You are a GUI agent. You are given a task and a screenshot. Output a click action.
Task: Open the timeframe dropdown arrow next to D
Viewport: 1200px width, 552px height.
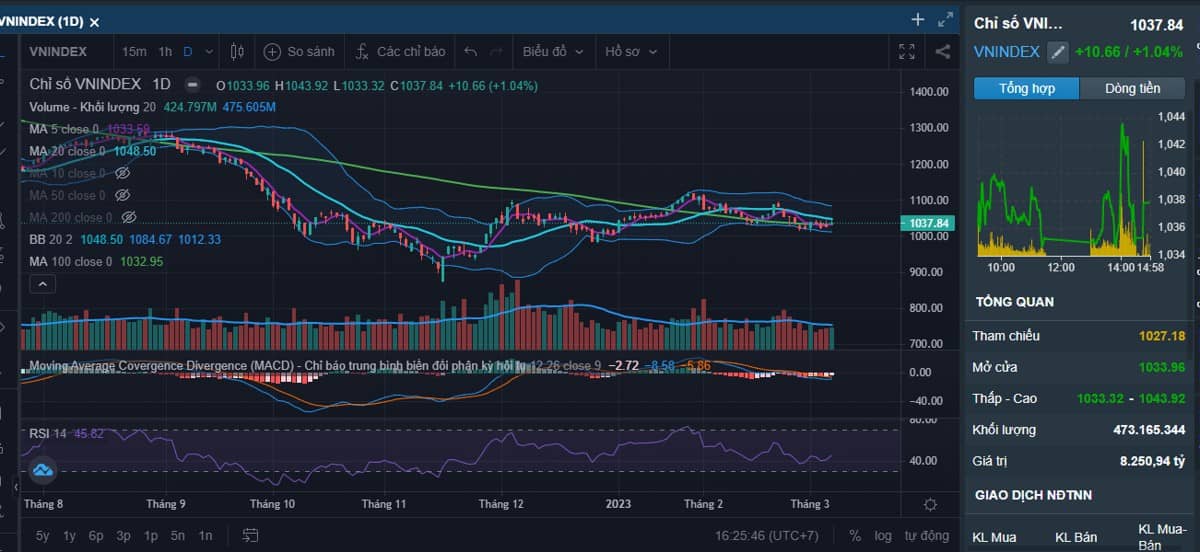[x=208, y=51]
